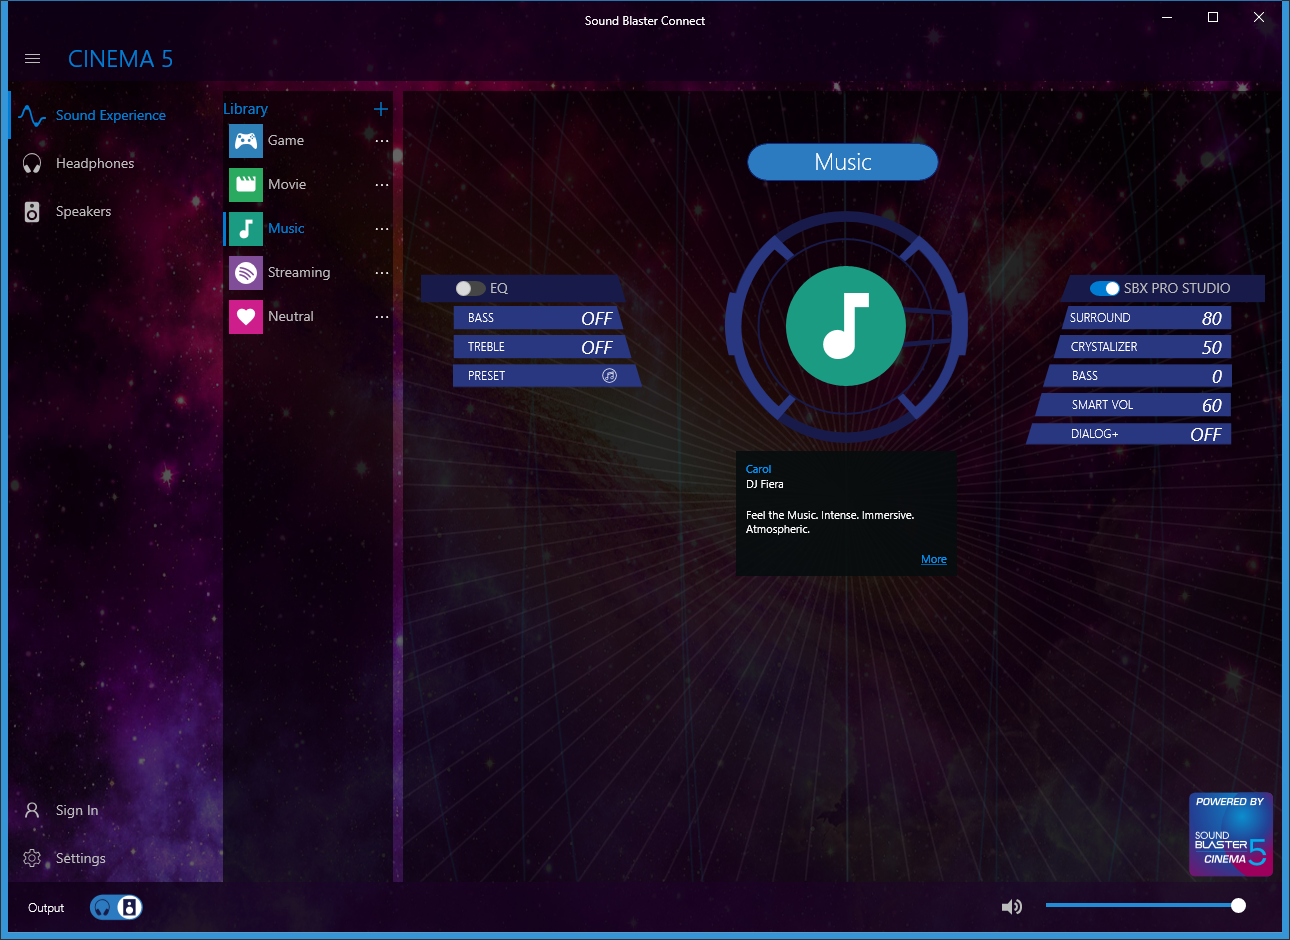Click the Streaming profile icon
The height and width of the screenshot is (940, 1290).
[246, 273]
